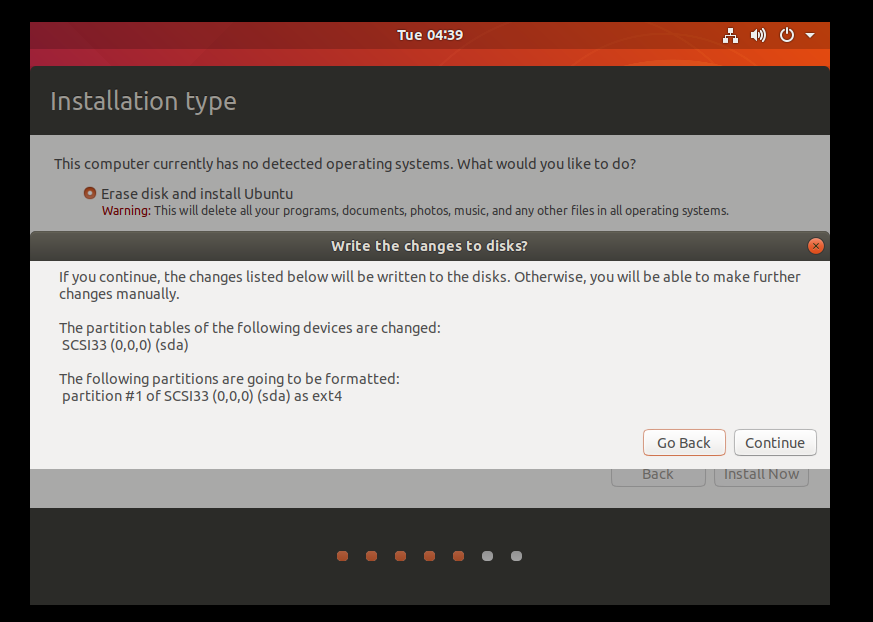873x622 pixels.
Task: Open the network connection status icon
Action: 730,36
